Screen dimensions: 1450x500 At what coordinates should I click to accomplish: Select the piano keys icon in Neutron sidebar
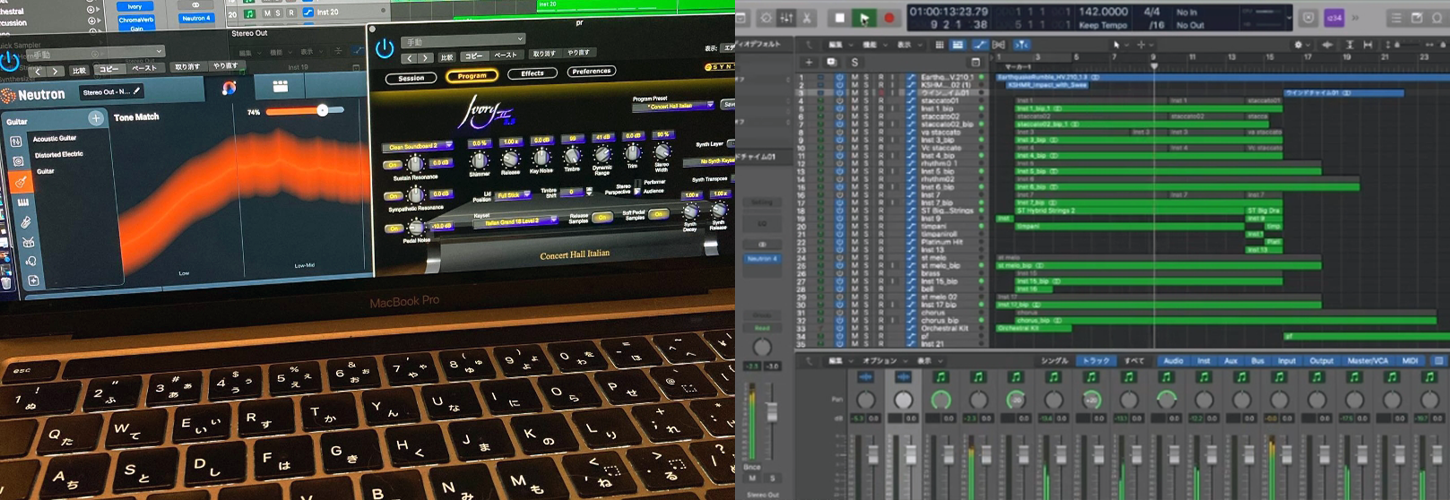[22, 202]
